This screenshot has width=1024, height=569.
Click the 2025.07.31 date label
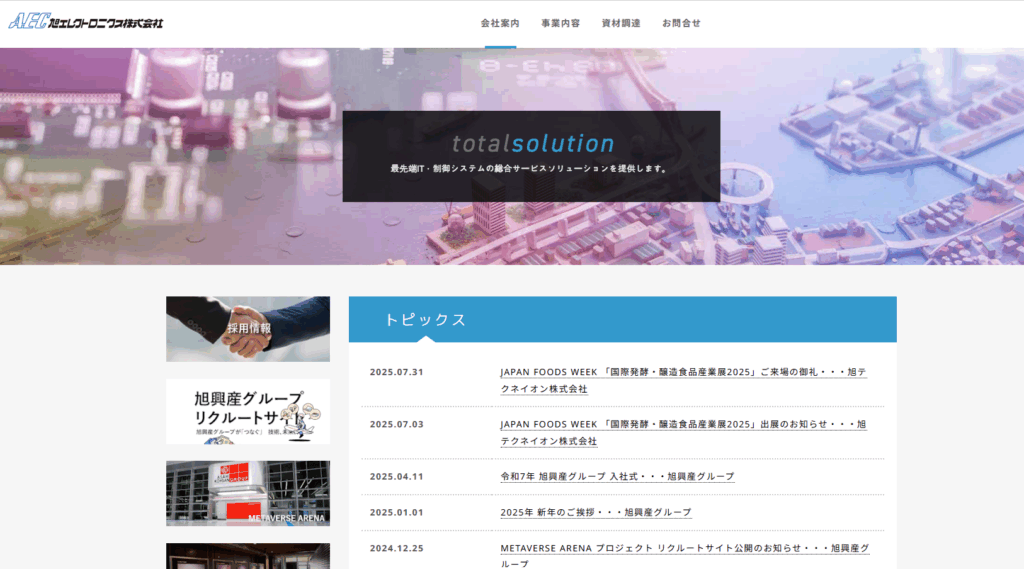pyautogui.click(x=396, y=372)
